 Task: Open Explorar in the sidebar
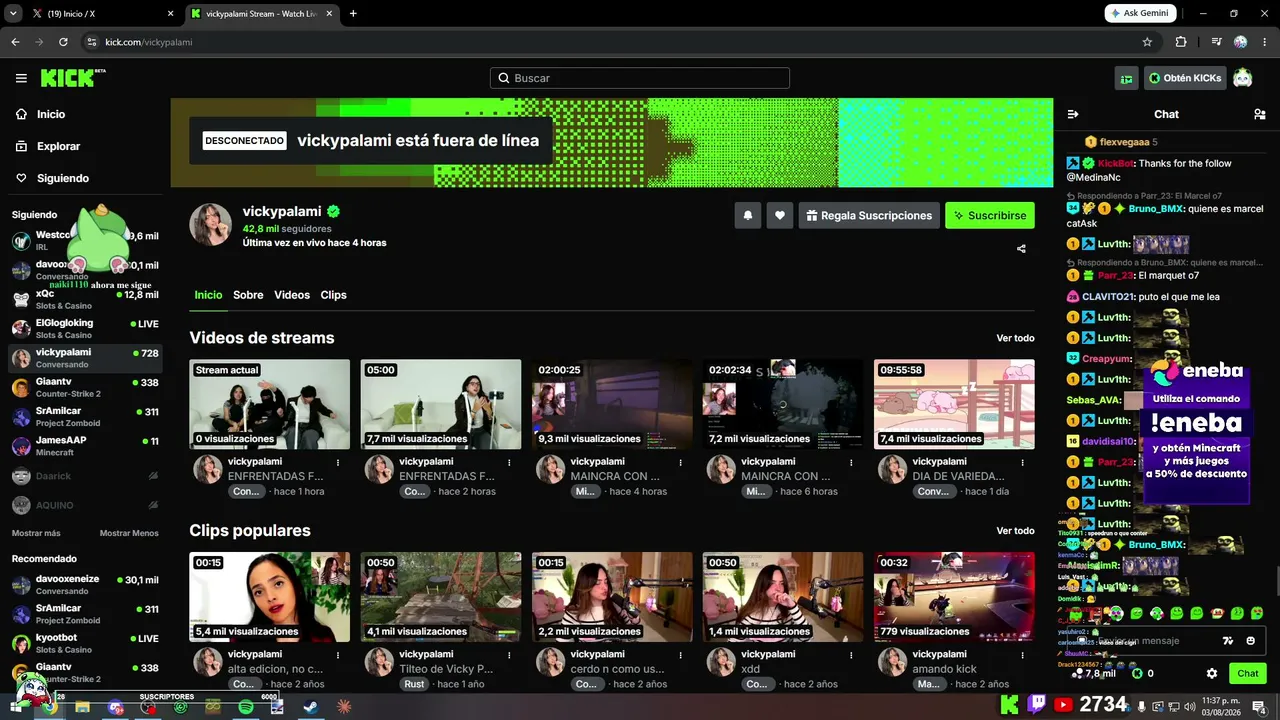(x=48, y=146)
